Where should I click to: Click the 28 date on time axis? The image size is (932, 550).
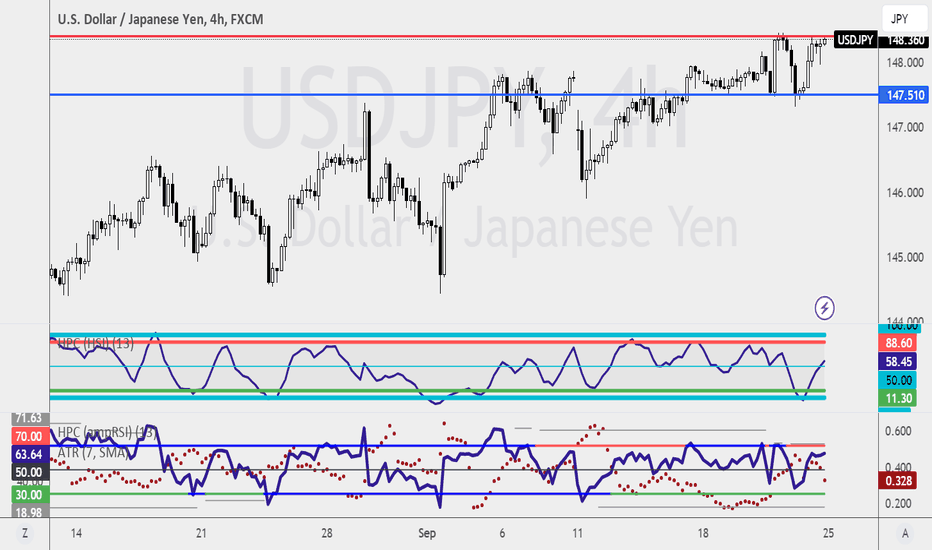pyautogui.click(x=326, y=533)
